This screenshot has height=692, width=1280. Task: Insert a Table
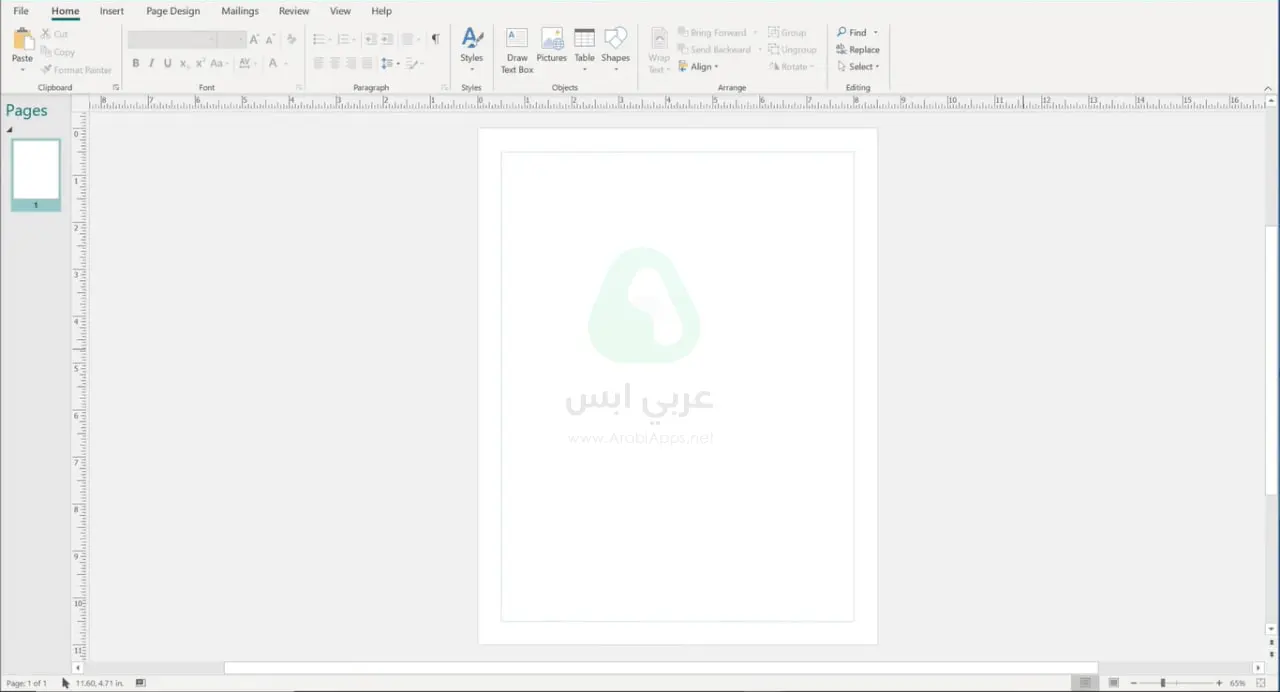(584, 47)
